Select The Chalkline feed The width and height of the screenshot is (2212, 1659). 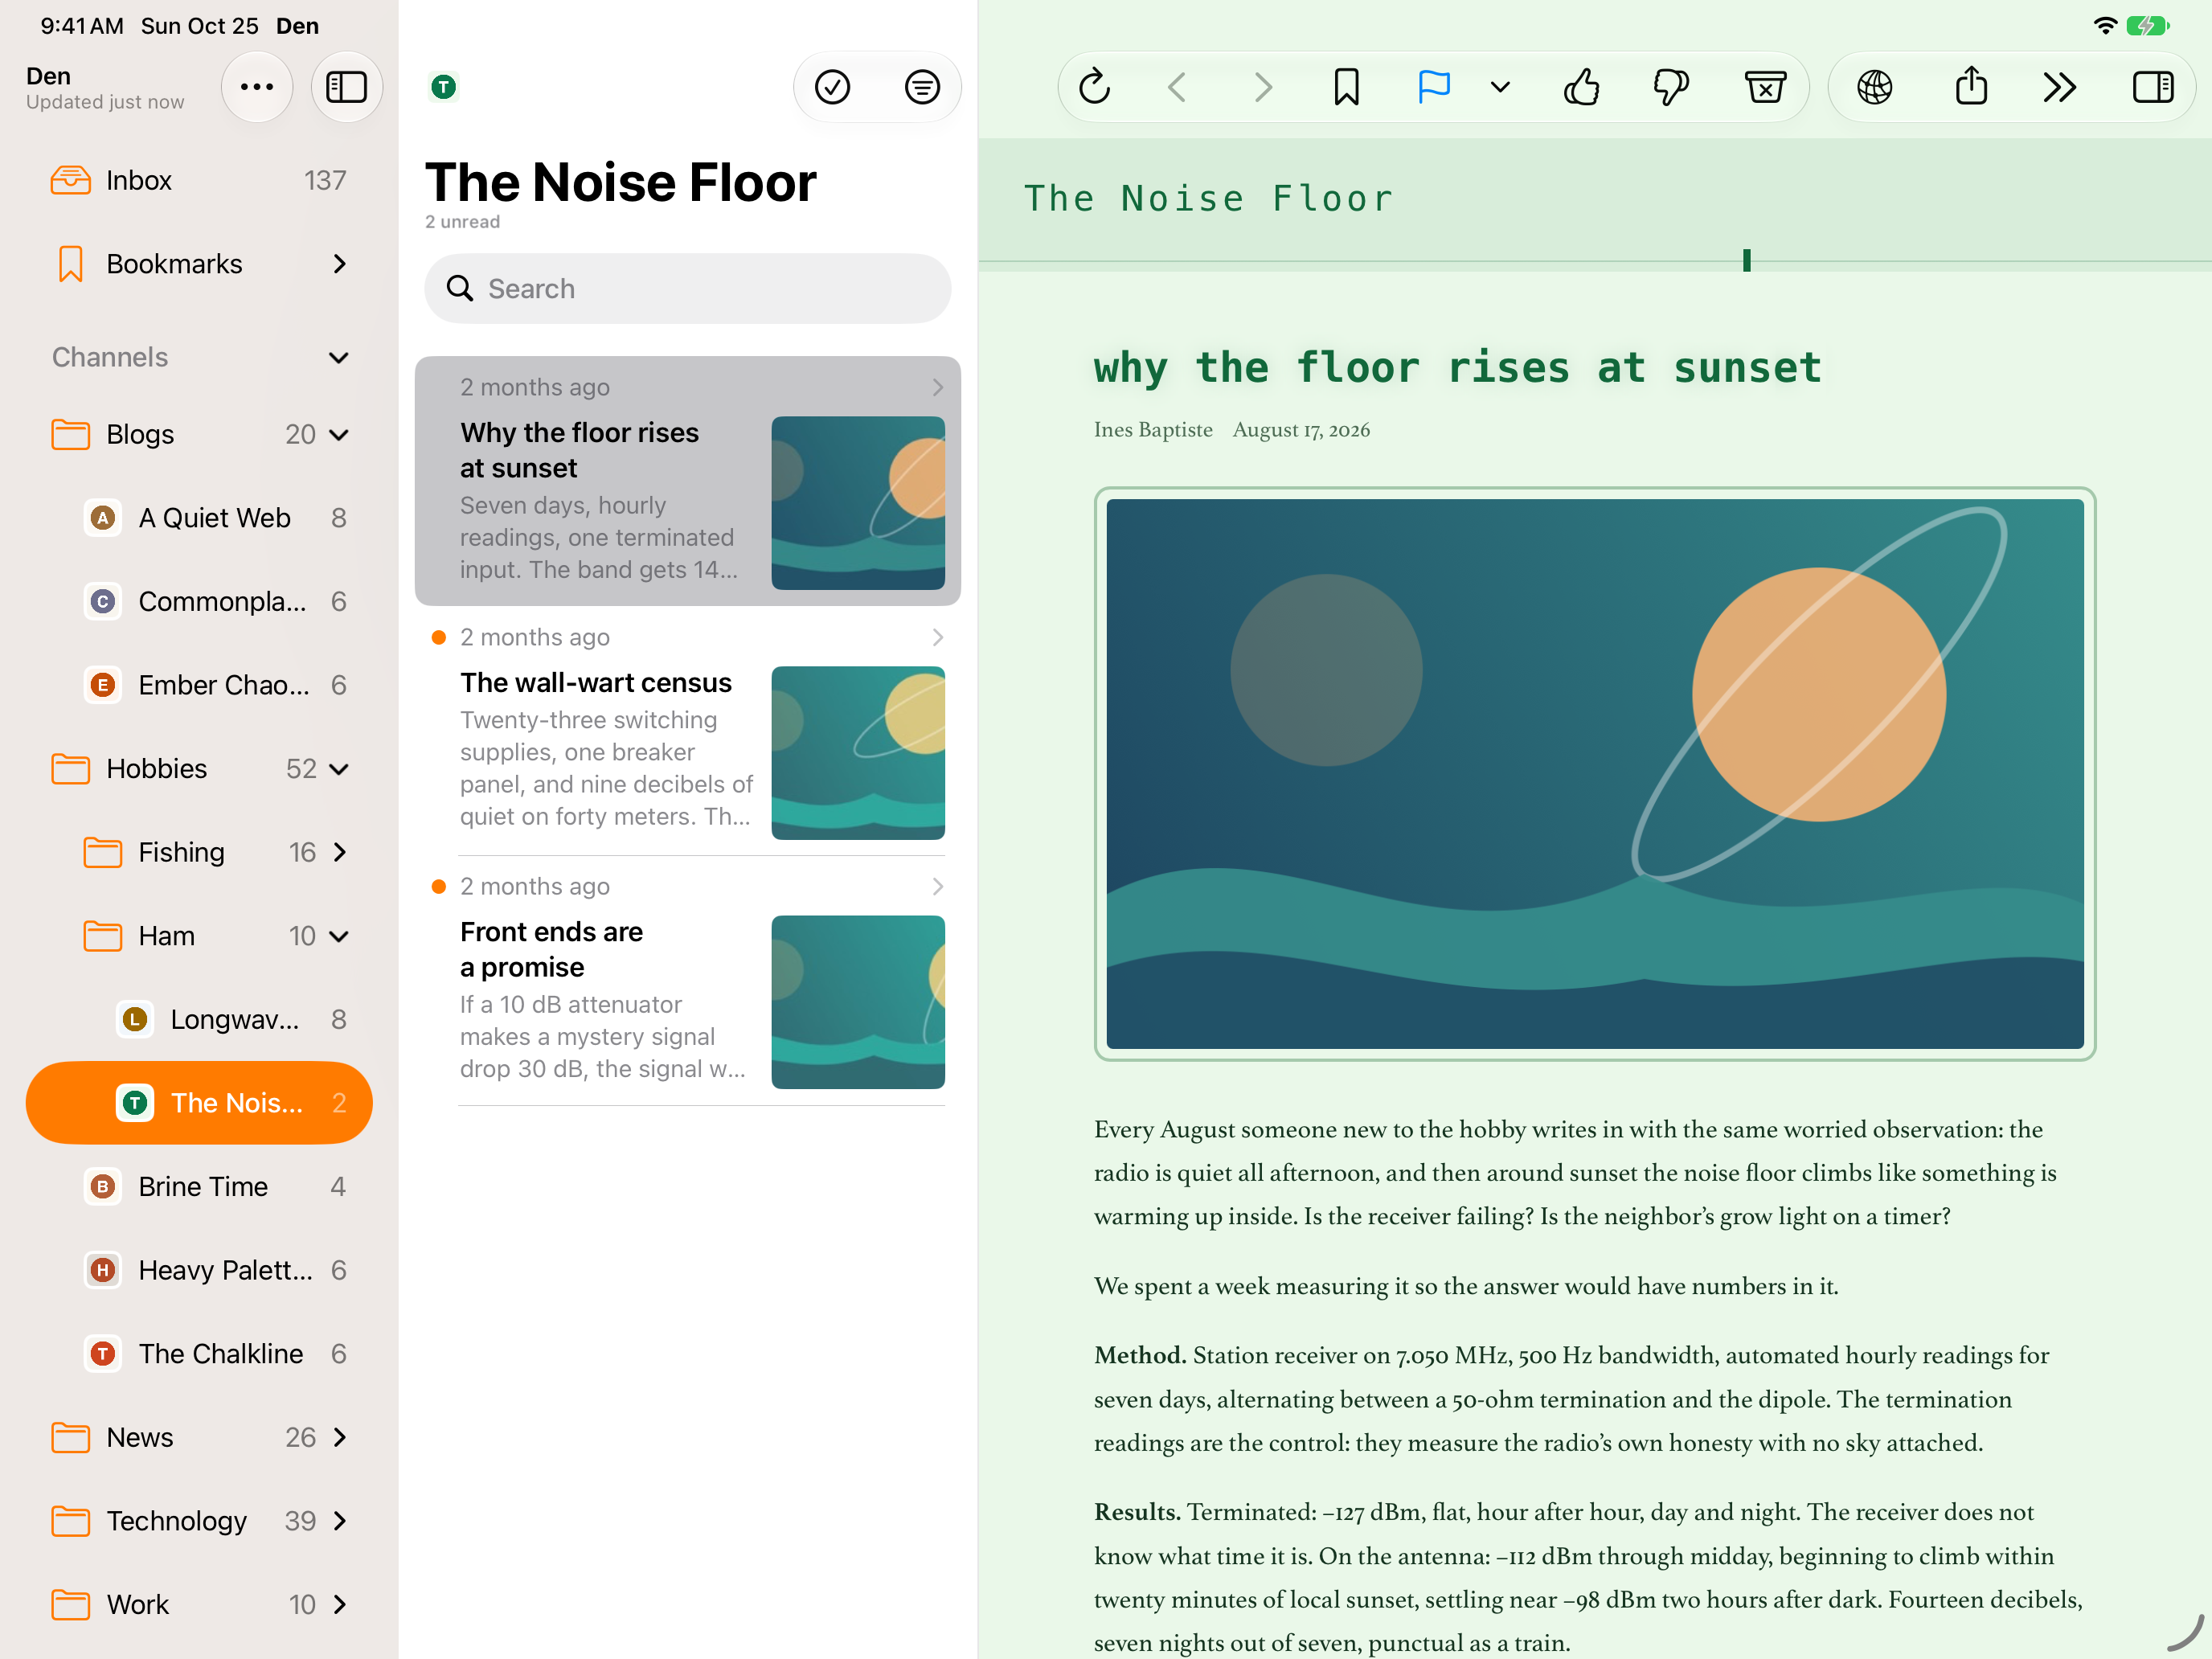click(199, 1354)
